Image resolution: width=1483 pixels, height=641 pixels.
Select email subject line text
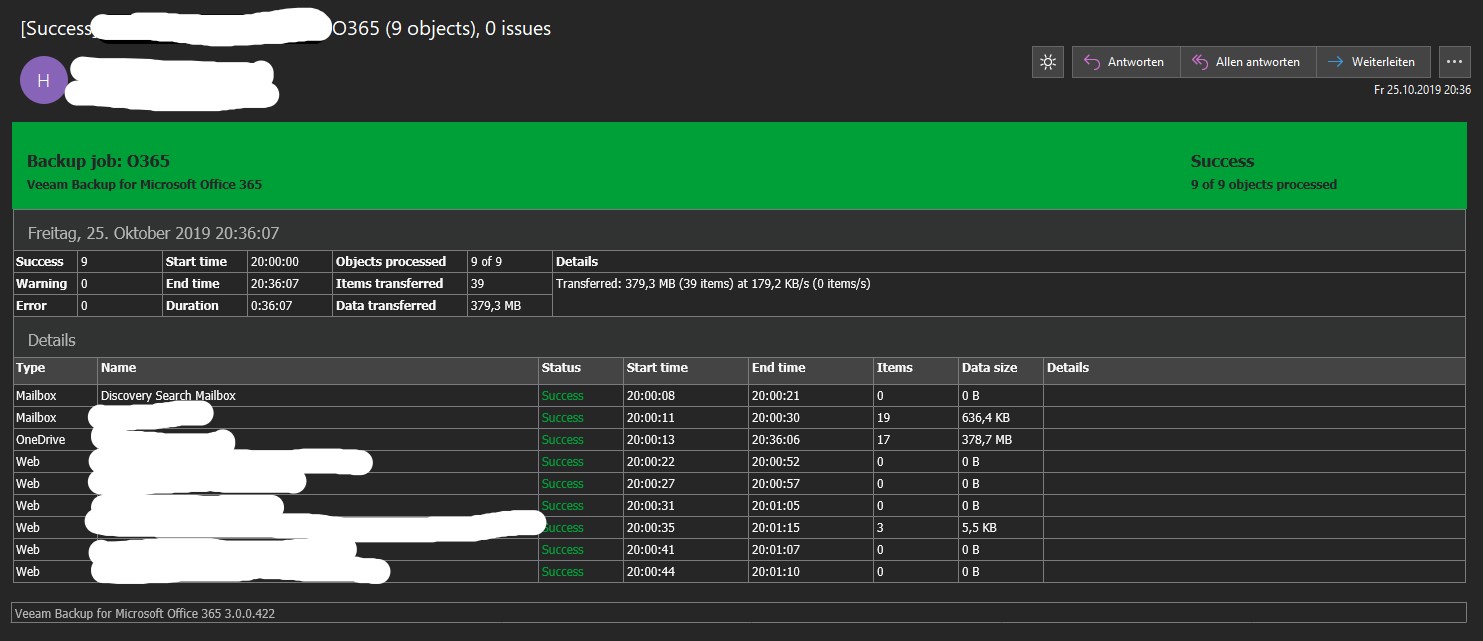coord(285,29)
